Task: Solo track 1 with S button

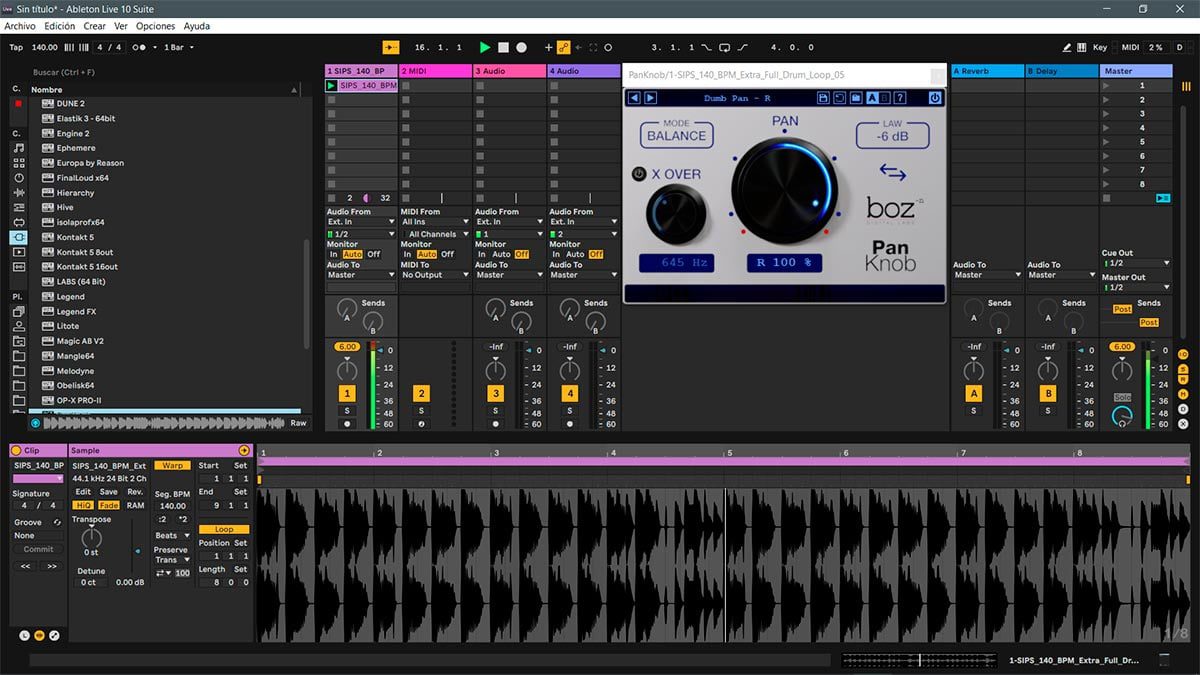Action: 347,411
